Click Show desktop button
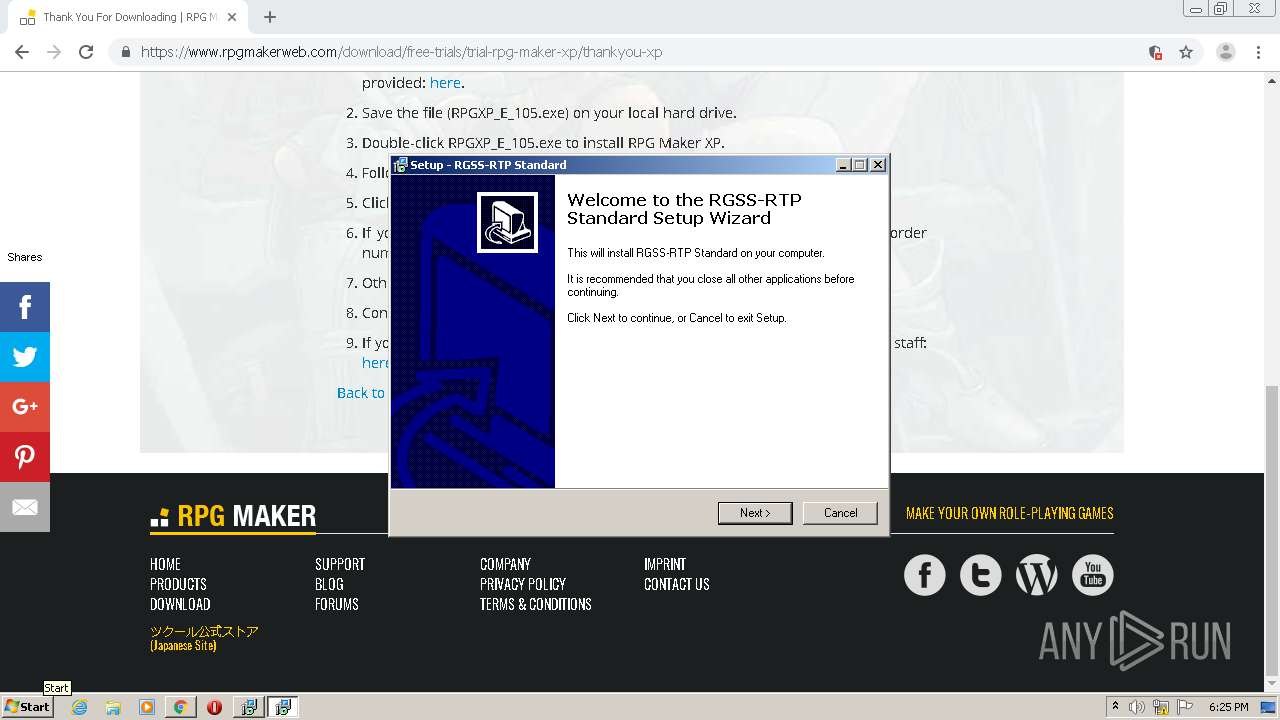This screenshot has width=1280, height=720. point(1268,707)
